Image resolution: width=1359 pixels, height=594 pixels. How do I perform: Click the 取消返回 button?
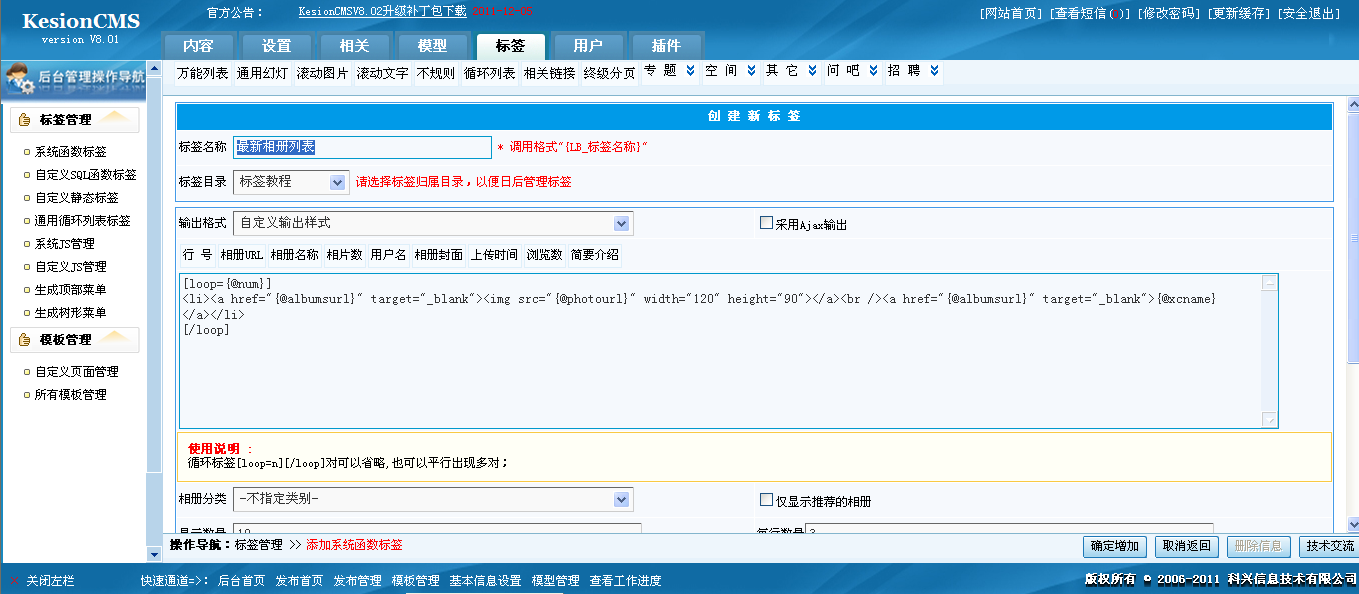[1186, 546]
